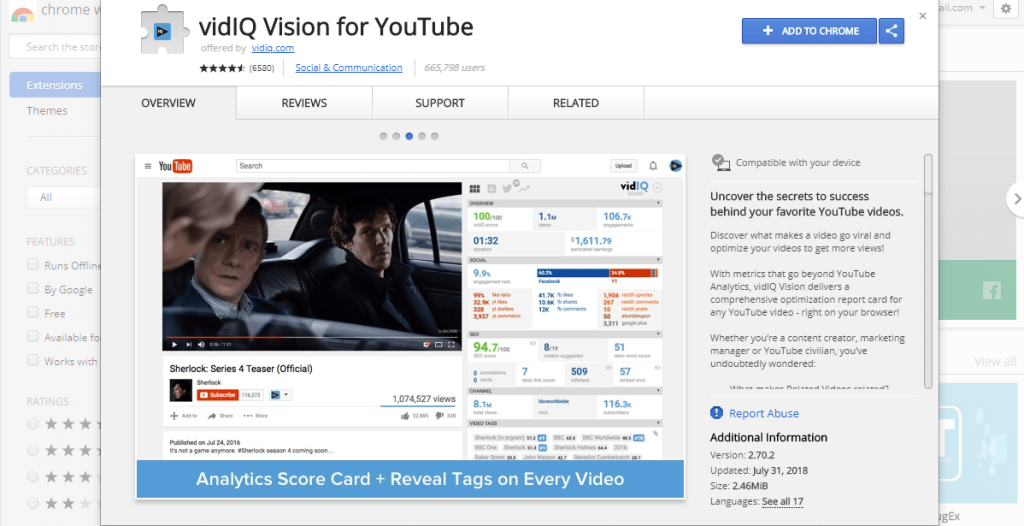1024x526 pixels.
Task: Select Extensions in the sidebar
Action: (55, 85)
